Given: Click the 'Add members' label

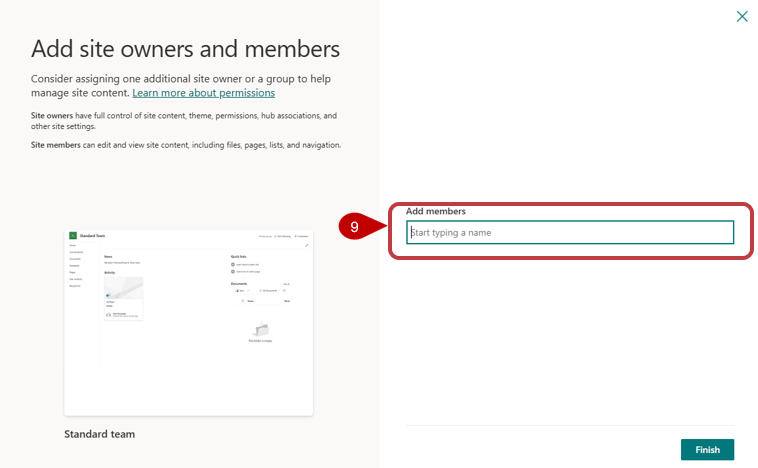Looking at the screenshot, I should click(x=436, y=211).
